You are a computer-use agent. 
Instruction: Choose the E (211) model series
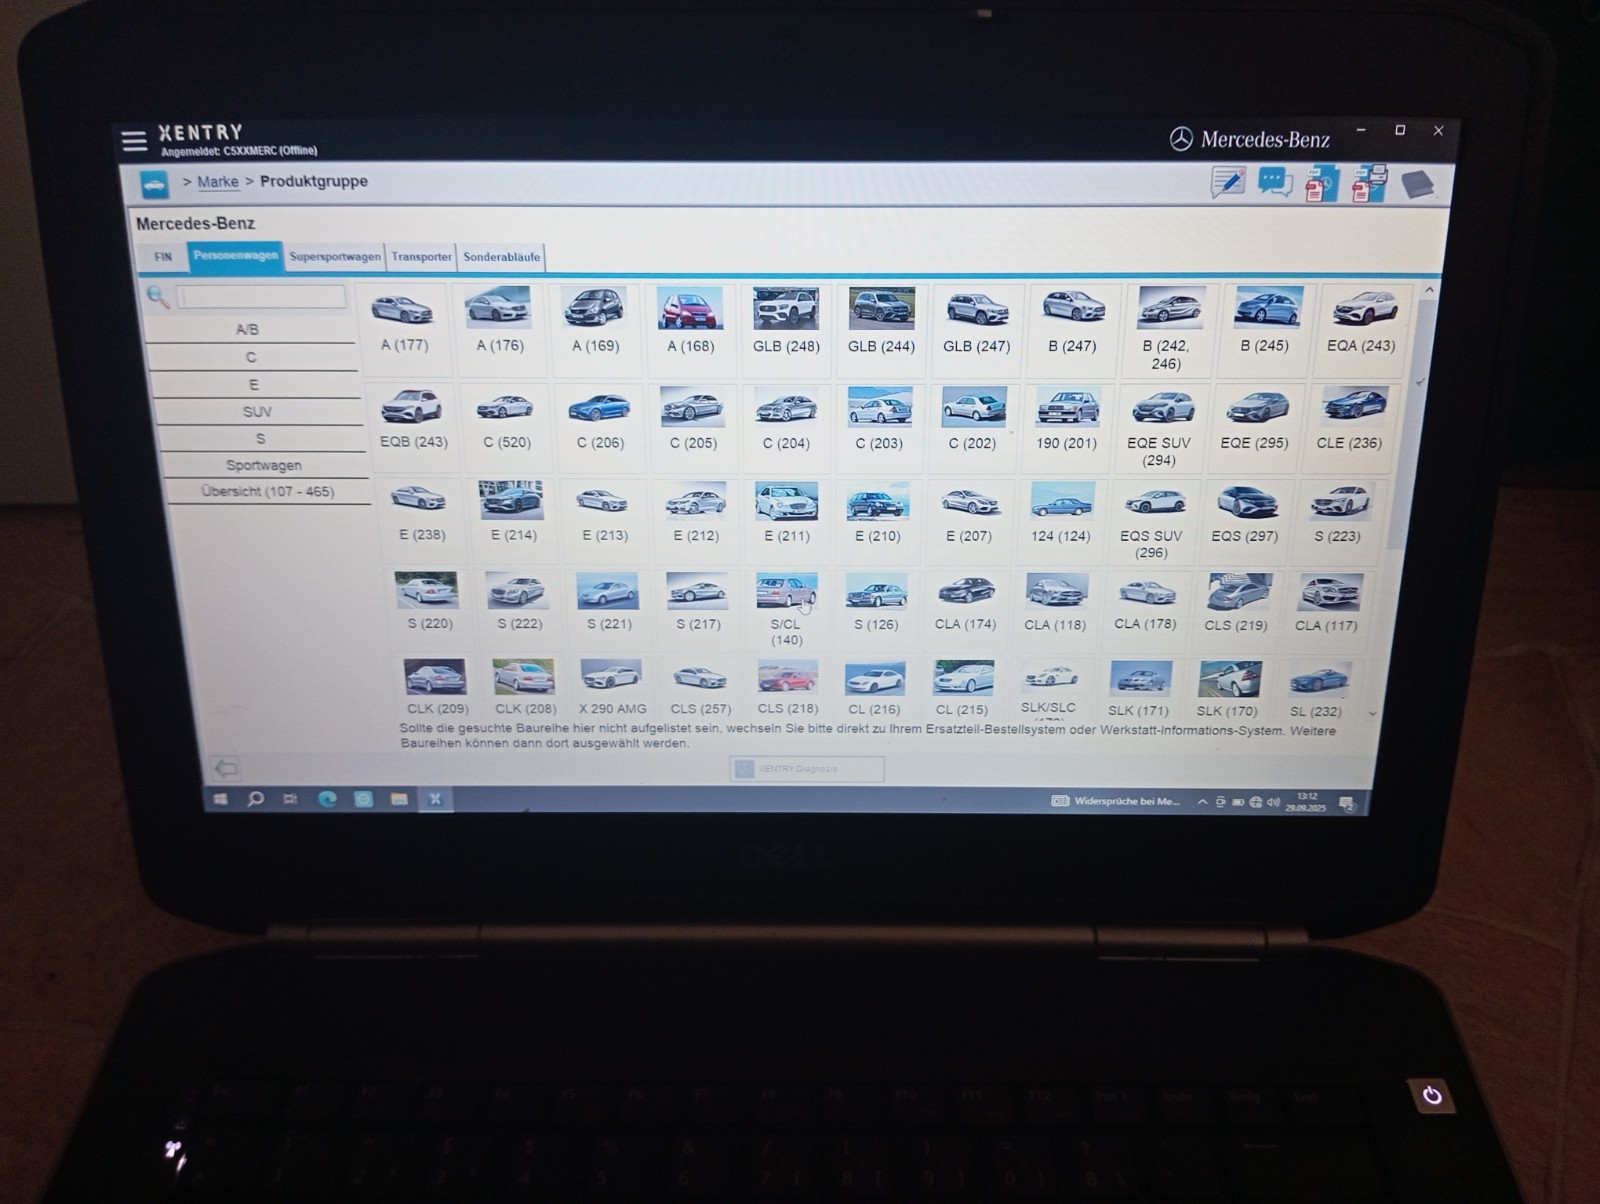(x=787, y=514)
